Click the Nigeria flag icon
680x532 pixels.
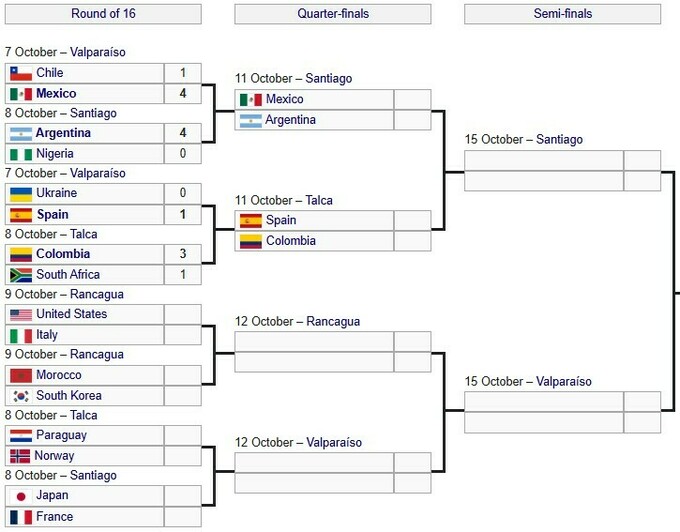[x=20, y=154]
